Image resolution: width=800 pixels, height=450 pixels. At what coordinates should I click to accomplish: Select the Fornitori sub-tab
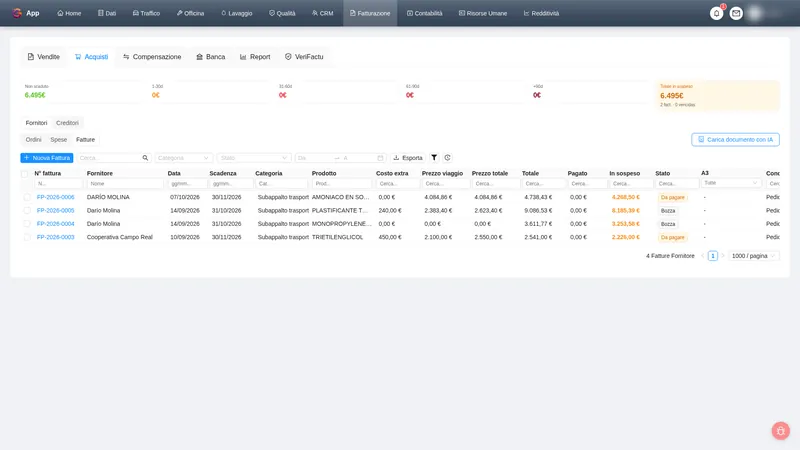[36, 123]
